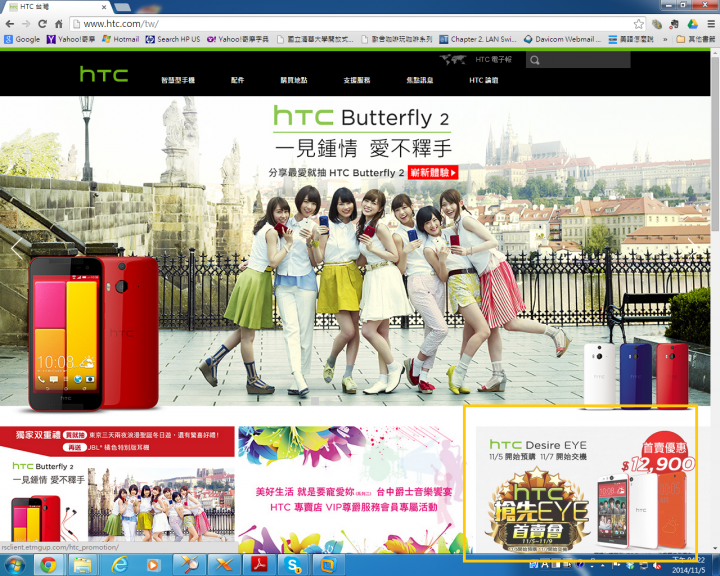Image resolution: width=720 pixels, height=576 pixels.
Task: Open the Davicom Webmail bookmark
Action: tap(562, 40)
